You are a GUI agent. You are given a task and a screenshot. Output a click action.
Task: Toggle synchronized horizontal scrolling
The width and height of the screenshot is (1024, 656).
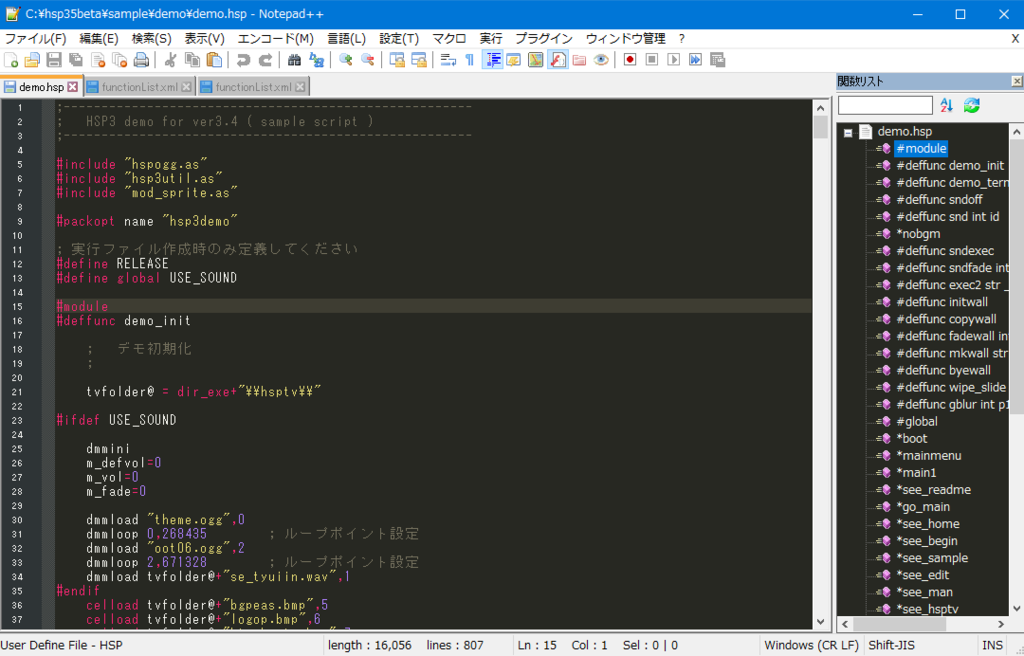(x=419, y=60)
